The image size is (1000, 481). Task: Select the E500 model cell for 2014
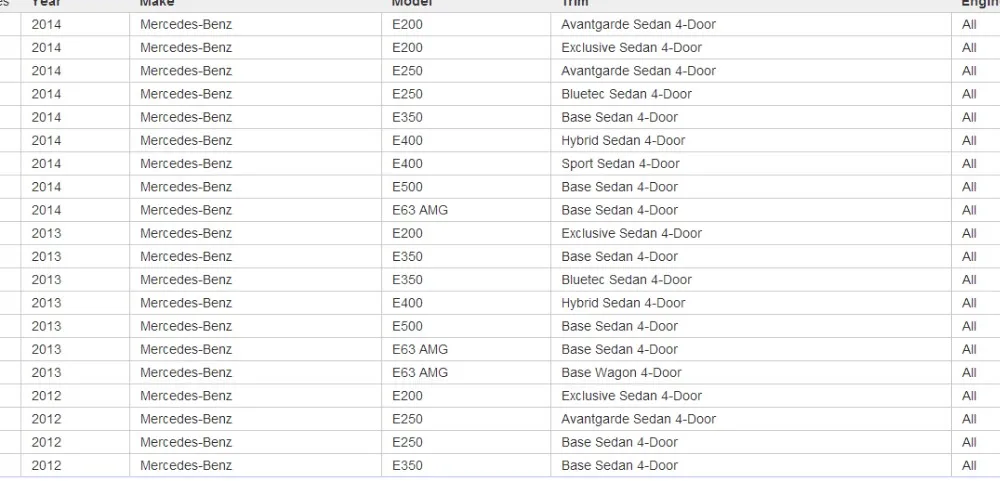tap(407, 187)
